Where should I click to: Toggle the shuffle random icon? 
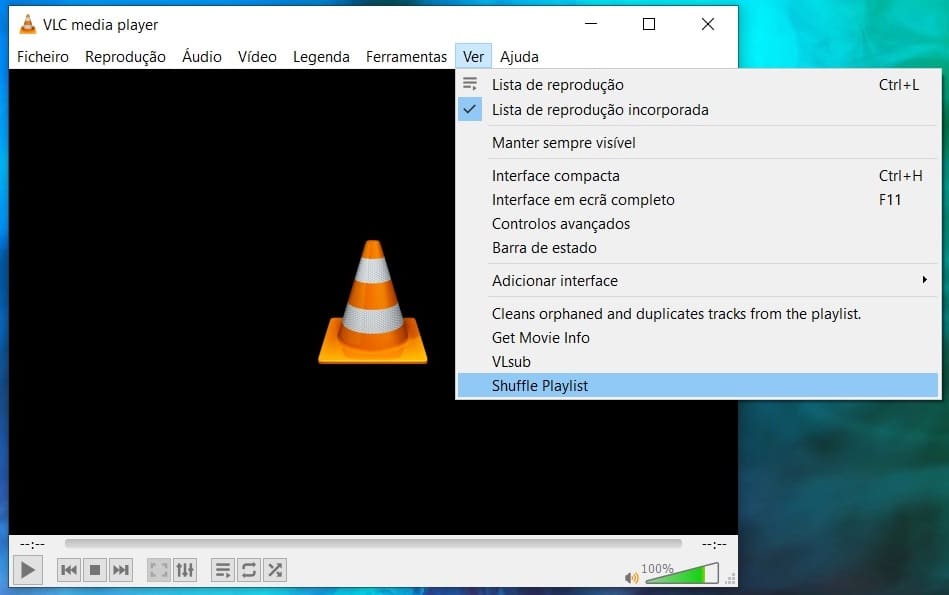(275, 570)
